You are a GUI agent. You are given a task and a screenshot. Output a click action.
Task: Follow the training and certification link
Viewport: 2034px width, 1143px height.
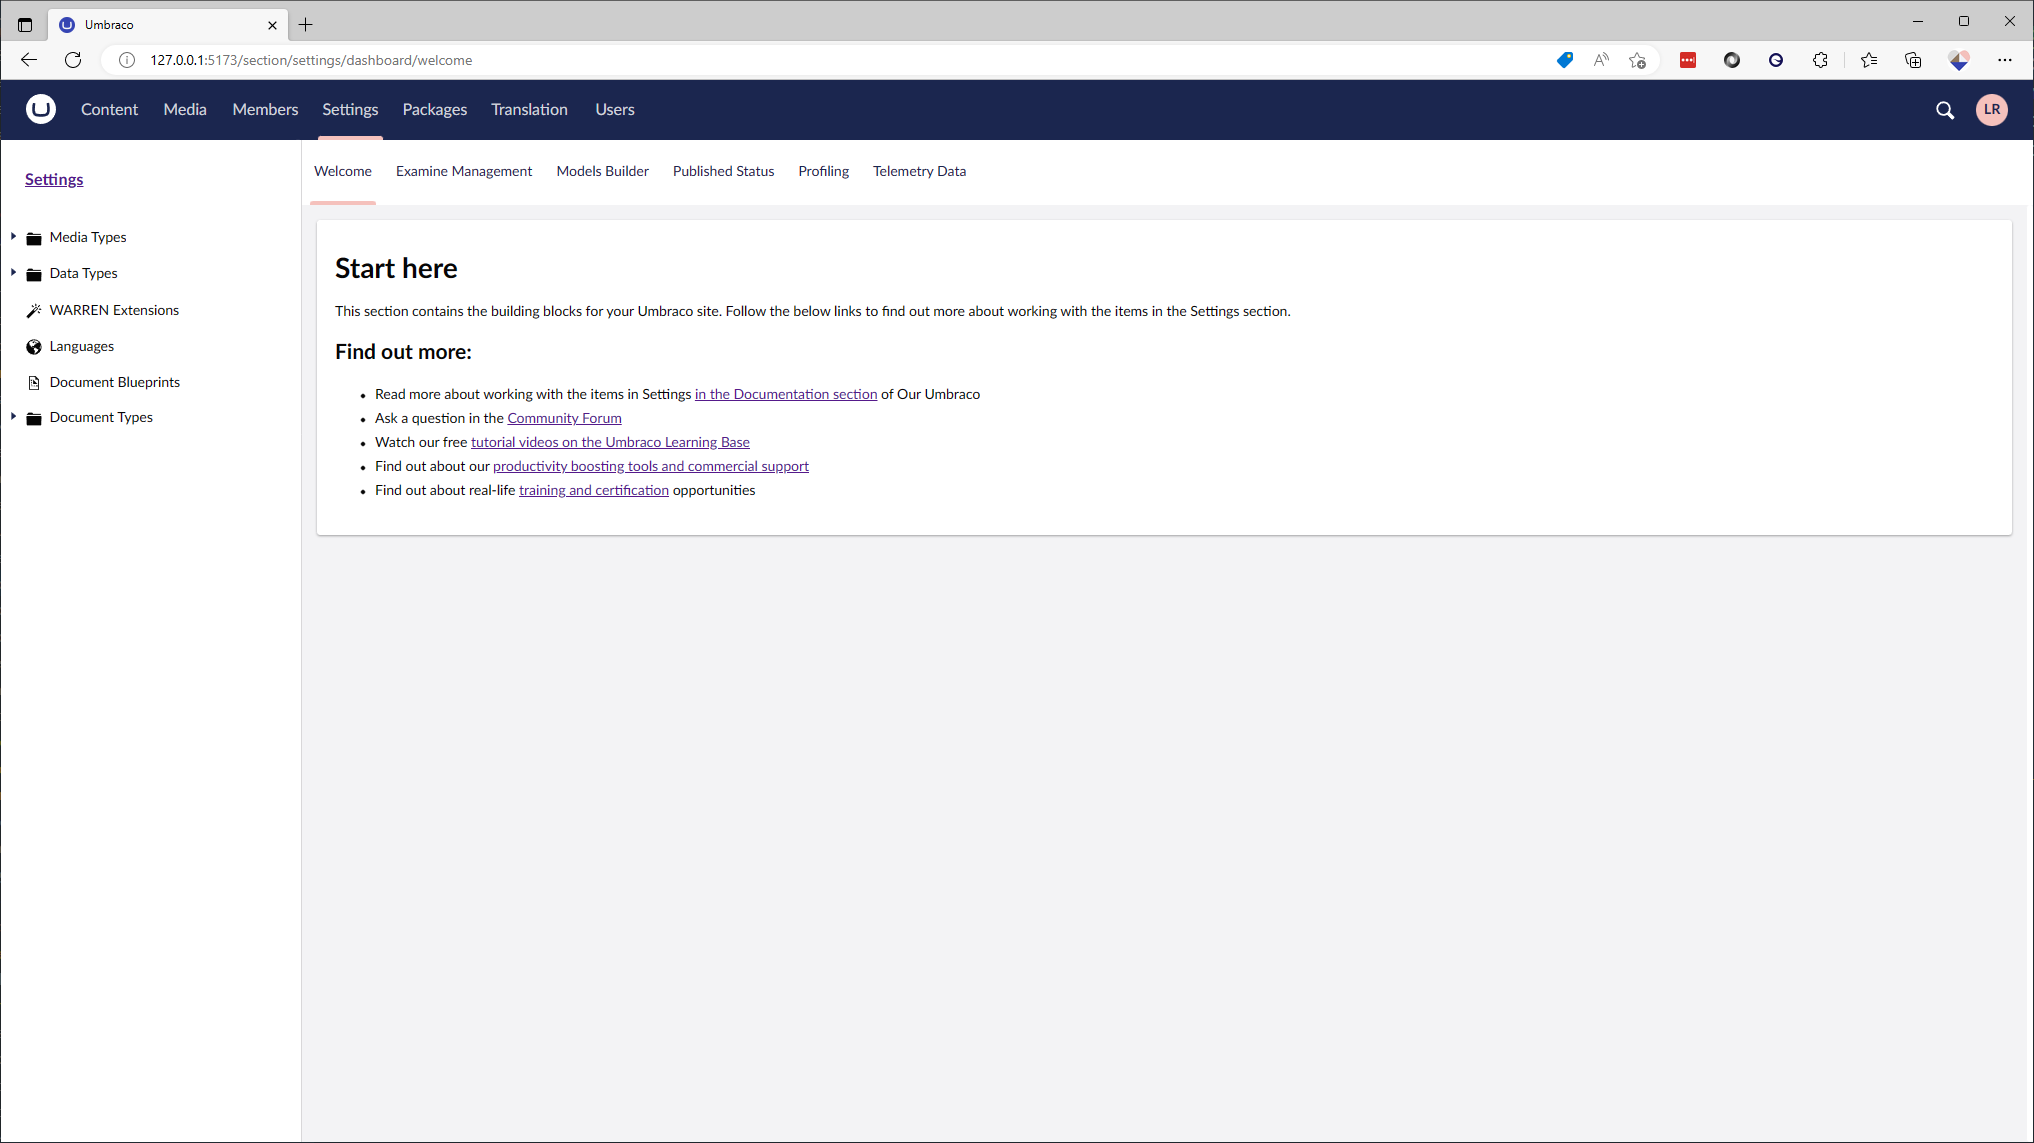(x=593, y=490)
